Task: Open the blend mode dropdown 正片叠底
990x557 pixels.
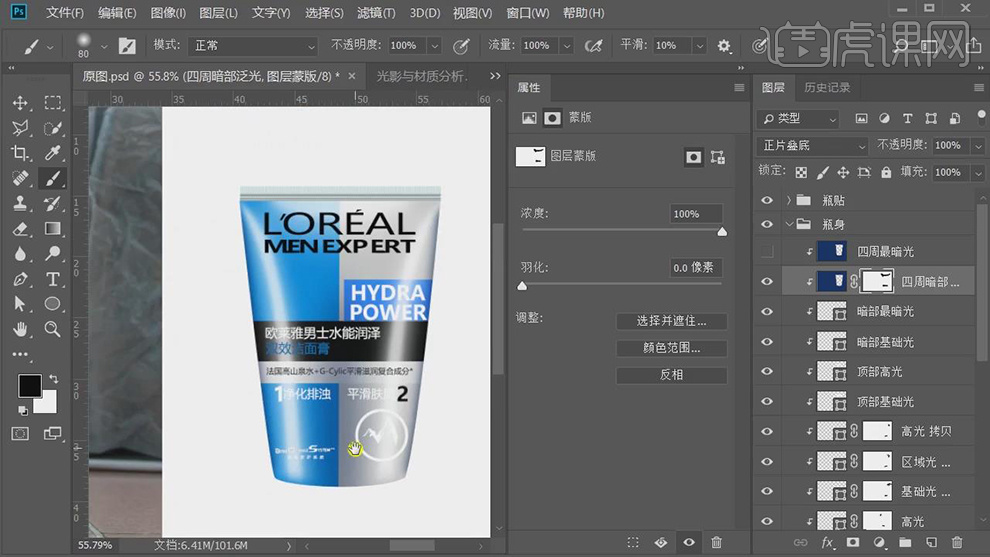Action: pos(812,145)
